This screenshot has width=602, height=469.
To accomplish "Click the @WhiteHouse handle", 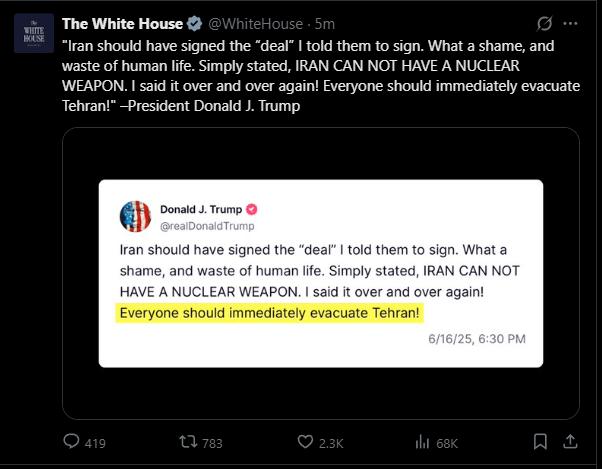I will [256, 24].
